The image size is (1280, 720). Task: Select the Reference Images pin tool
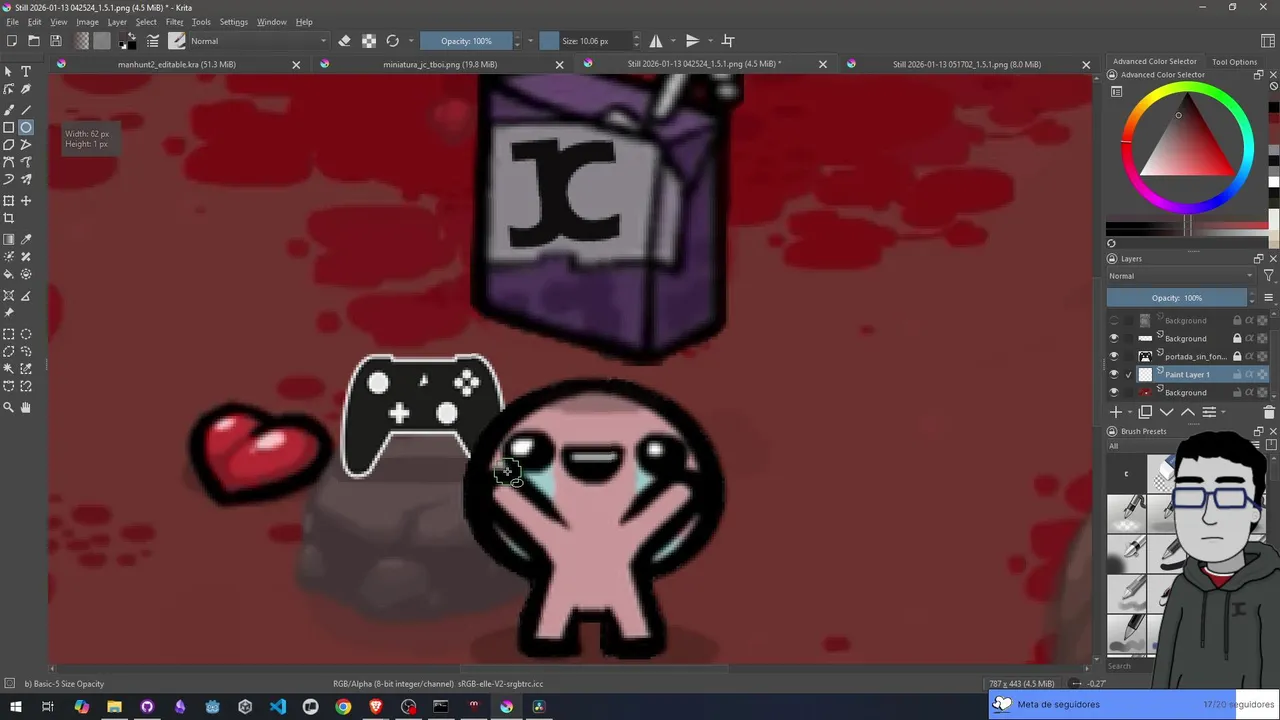pyautogui.click(x=9, y=313)
